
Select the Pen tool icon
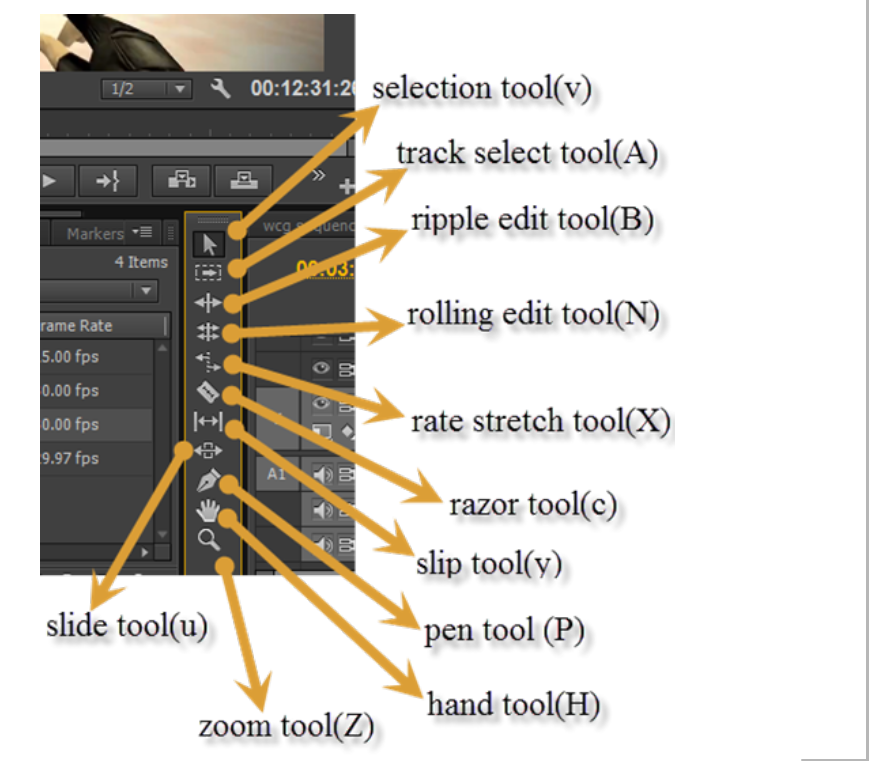pos(208,480)
